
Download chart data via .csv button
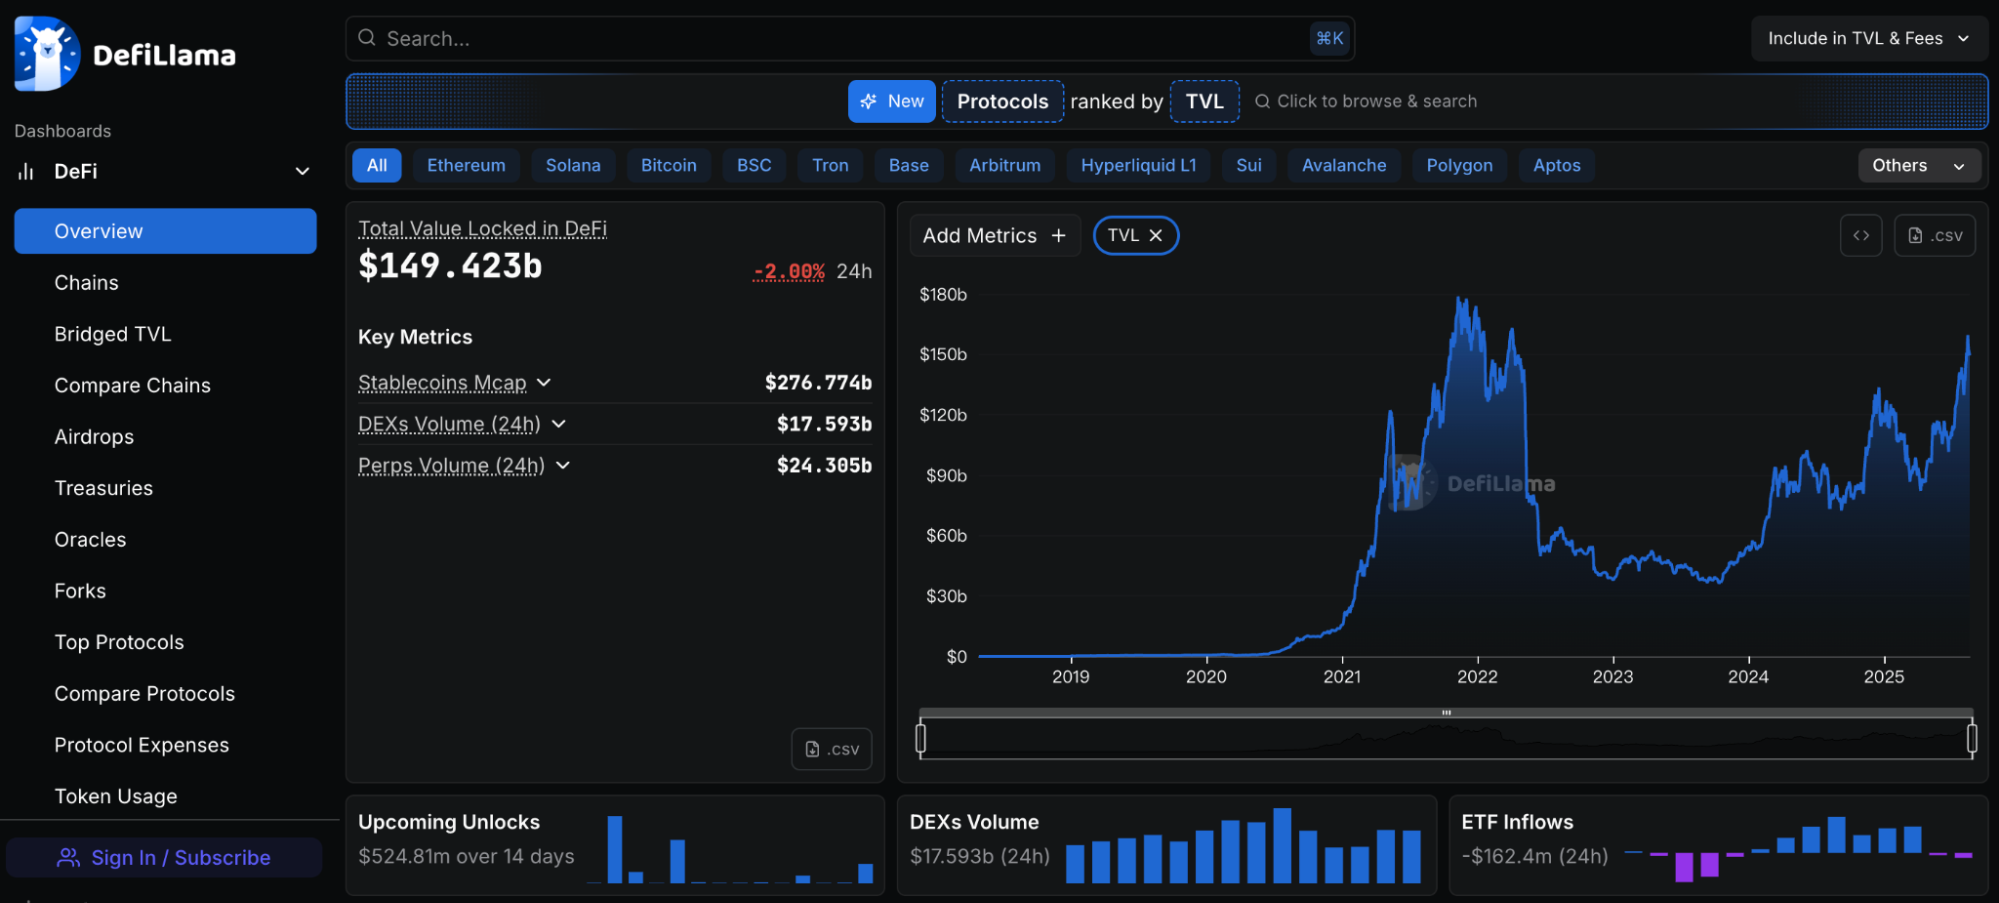click(1935, 236)
